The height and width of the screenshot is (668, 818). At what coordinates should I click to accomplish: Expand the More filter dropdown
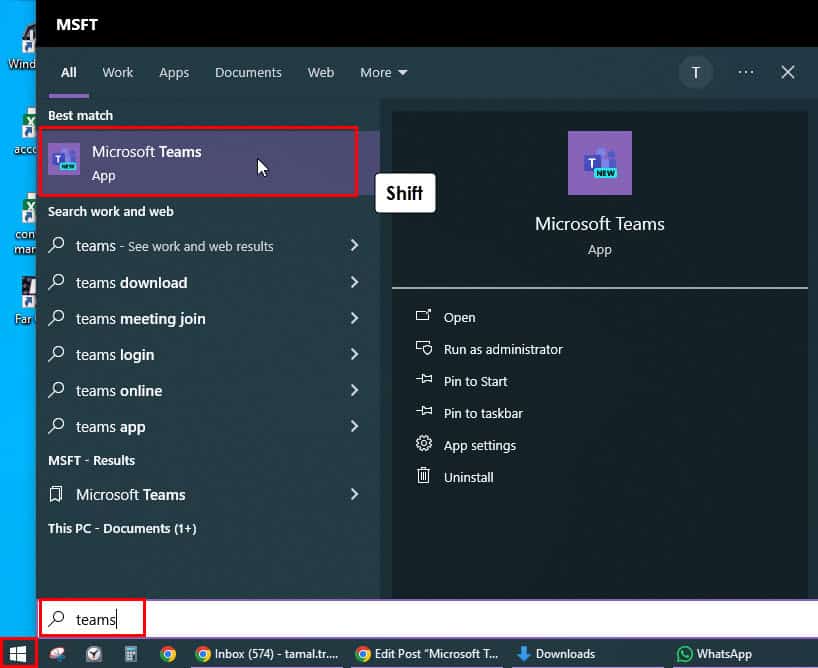click(383, 73)
